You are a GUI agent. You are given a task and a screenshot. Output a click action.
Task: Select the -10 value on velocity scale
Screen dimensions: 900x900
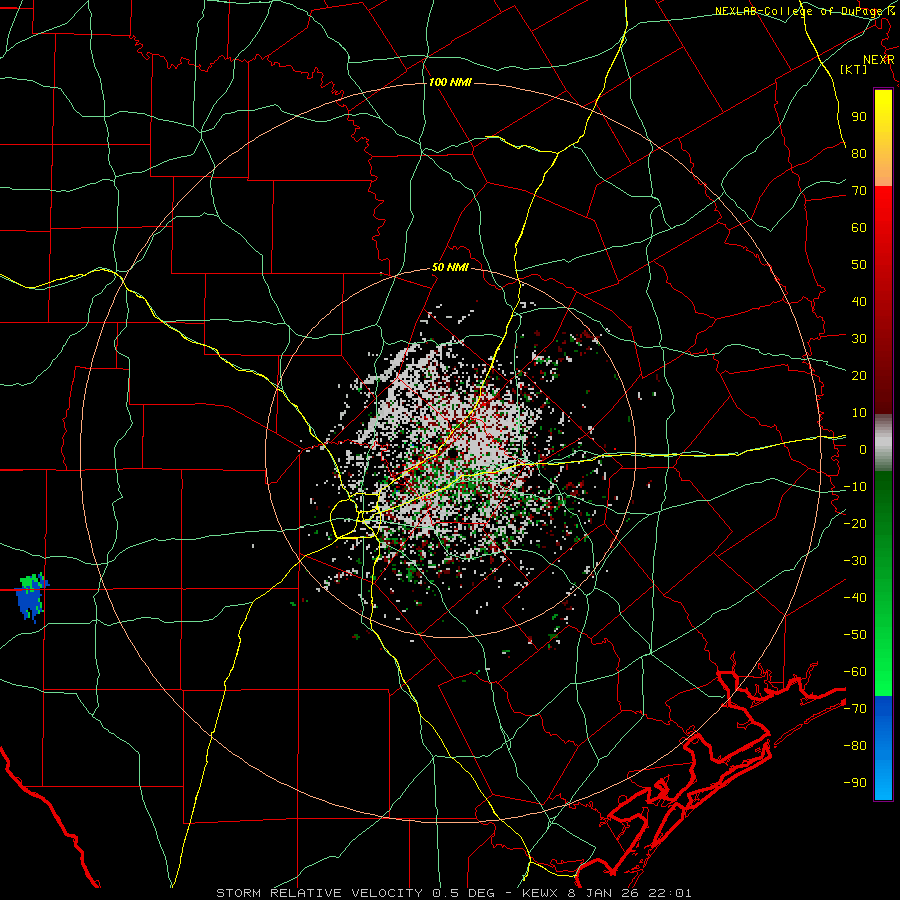[855, 487]
